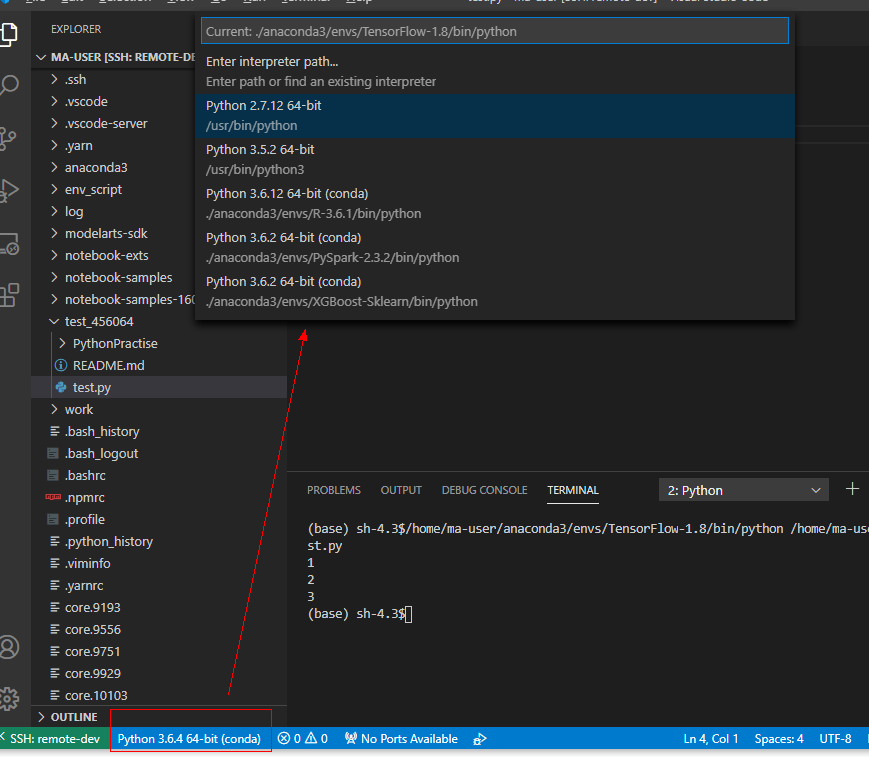Image resolution: width=869 pixels, height=757 pixels.
Task: Open Source Control view icon
Action: [x=8, y=139]
